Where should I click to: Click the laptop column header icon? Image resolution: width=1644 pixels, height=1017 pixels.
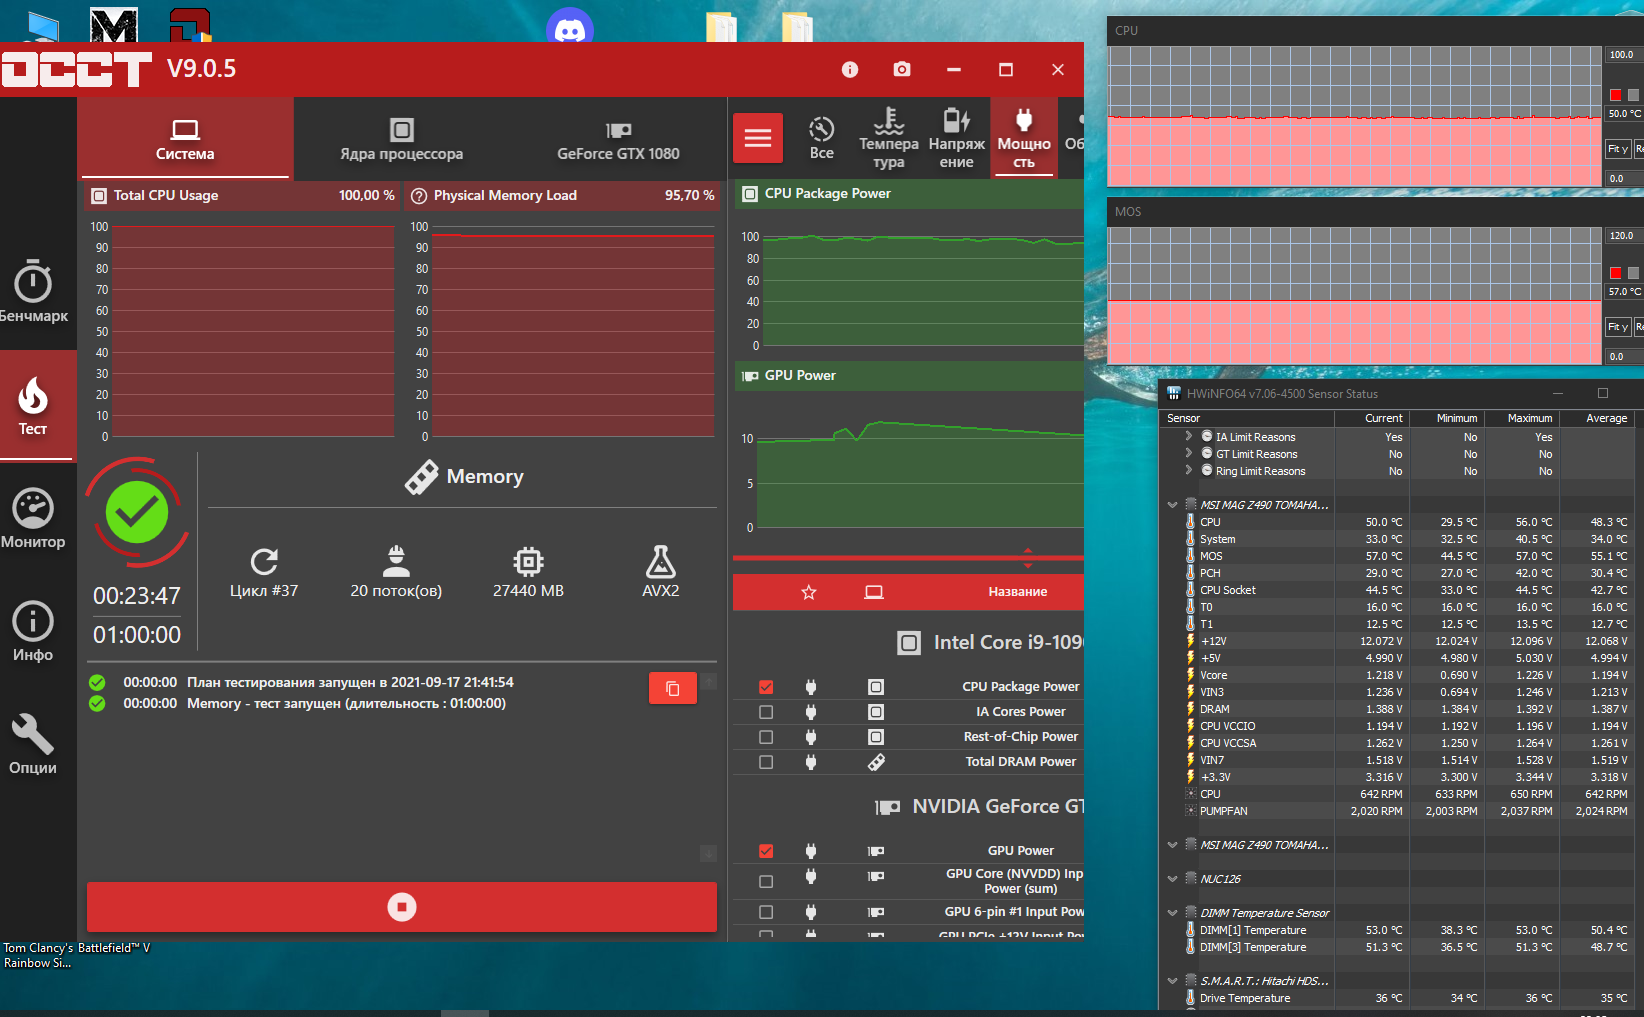(874, 592)
